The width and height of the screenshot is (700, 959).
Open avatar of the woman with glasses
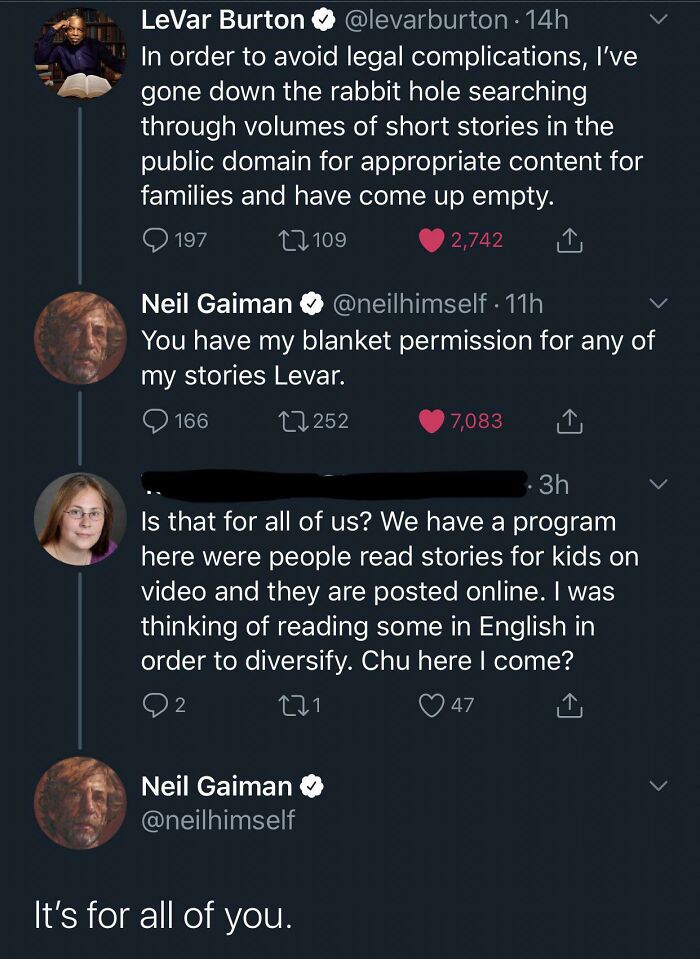(80, 519)
